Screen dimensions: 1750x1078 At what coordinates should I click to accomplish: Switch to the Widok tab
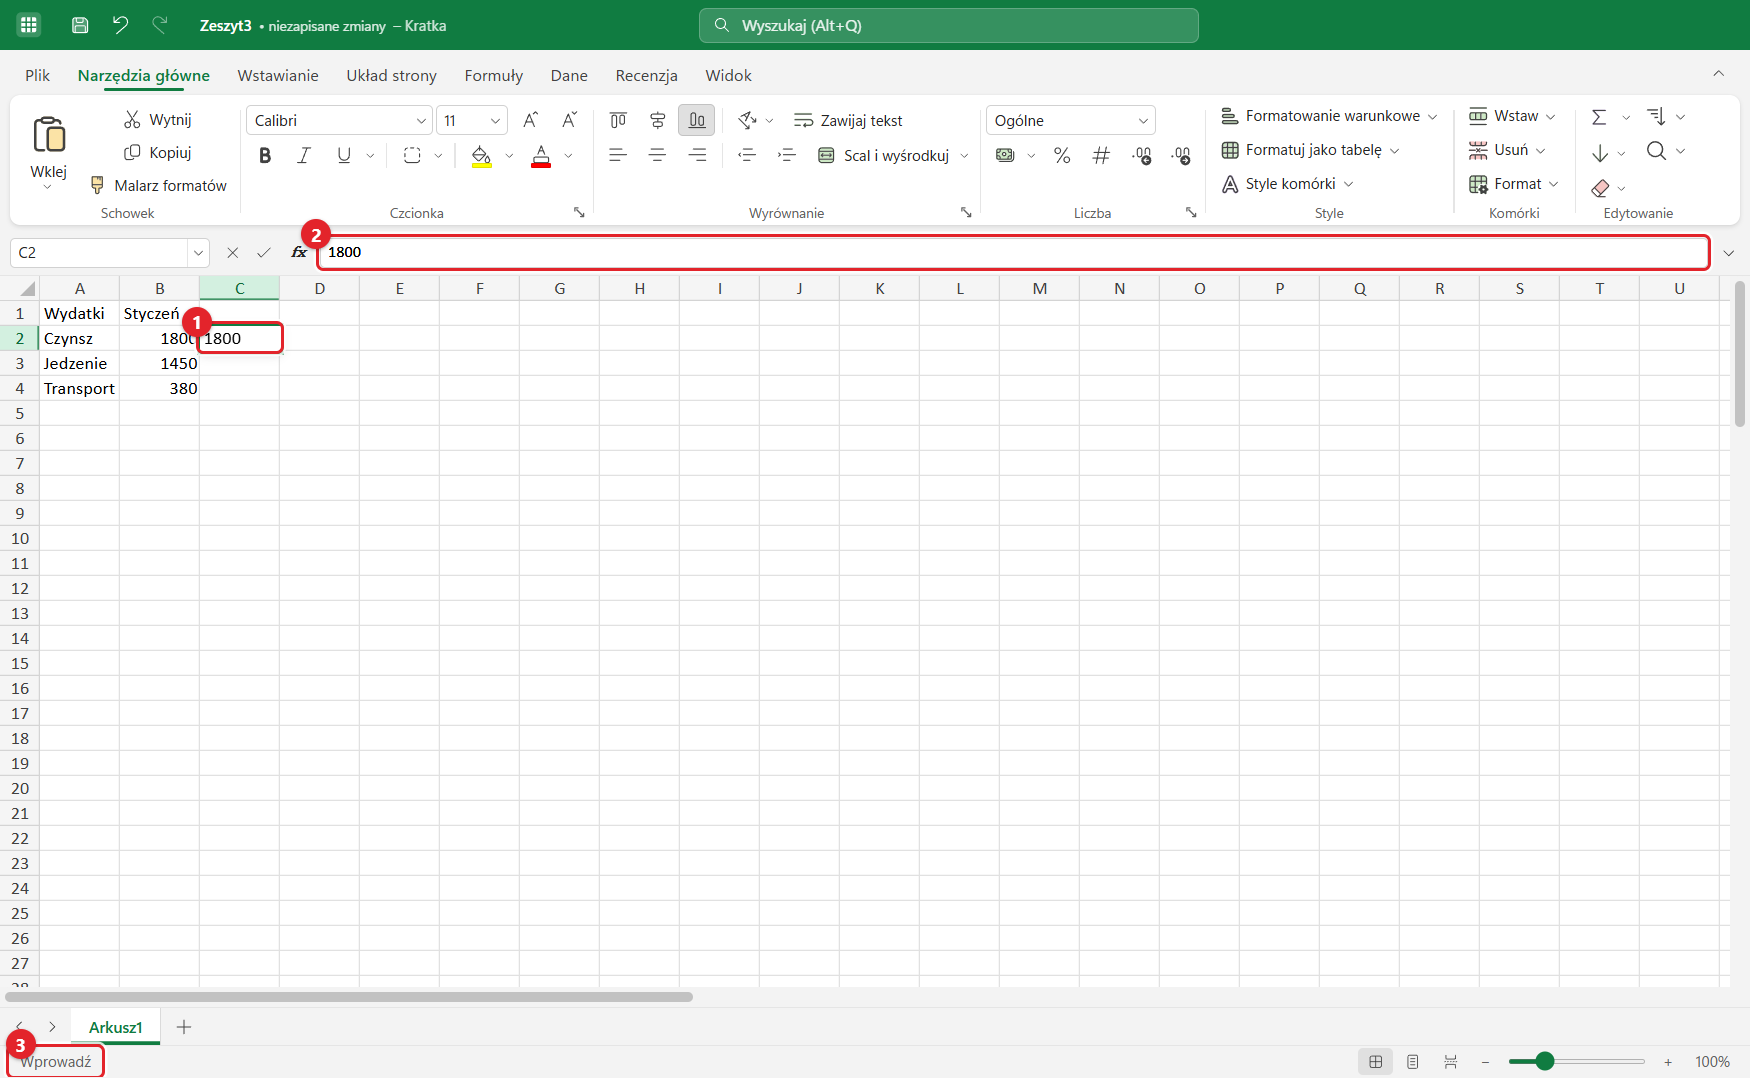[x=728, y=76]
